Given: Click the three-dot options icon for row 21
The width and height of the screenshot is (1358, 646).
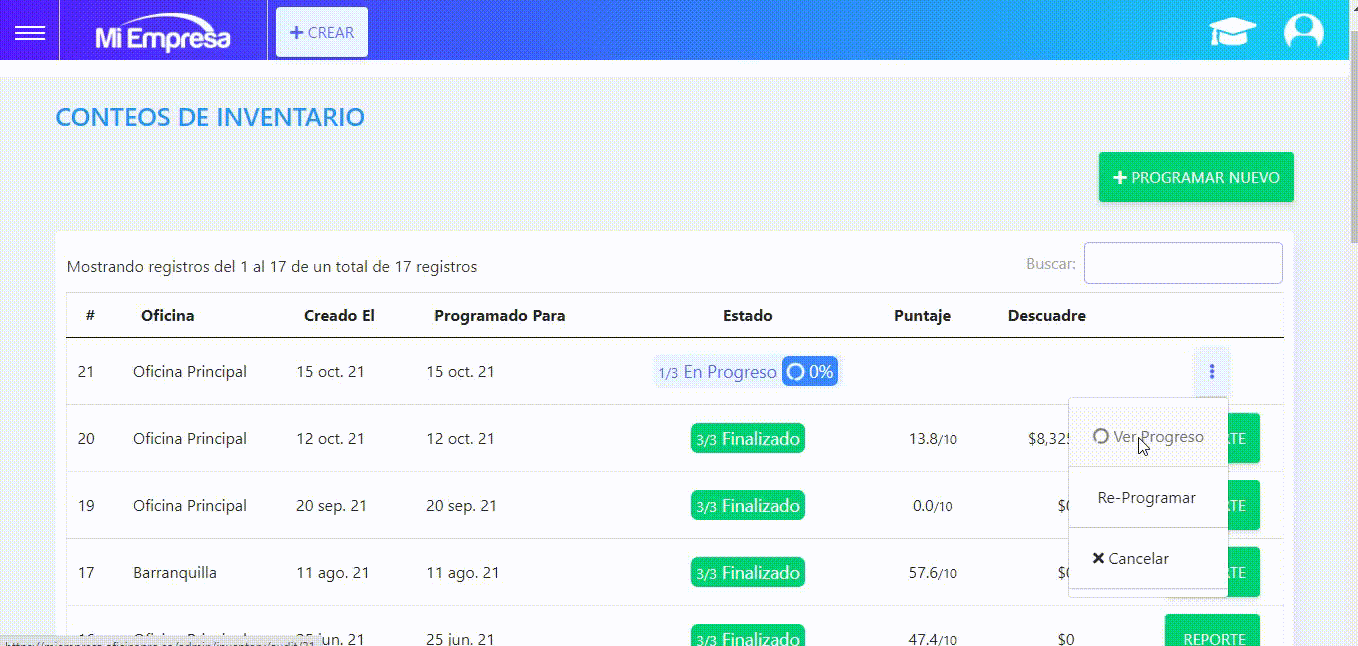Looking at the screenshot, I should point(1211,372).
